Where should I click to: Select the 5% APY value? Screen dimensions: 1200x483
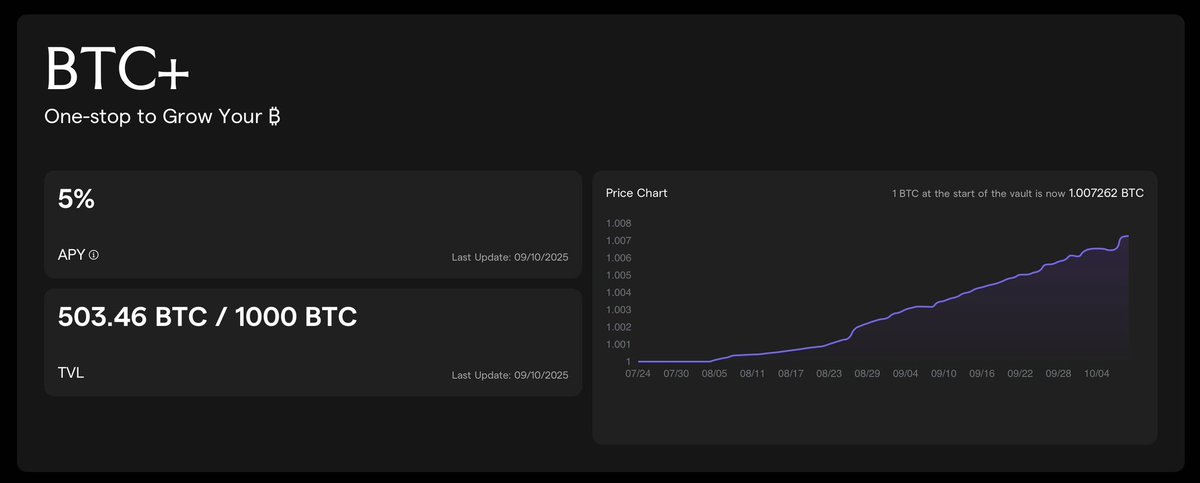pyautogui.click(x=77, y=199)
